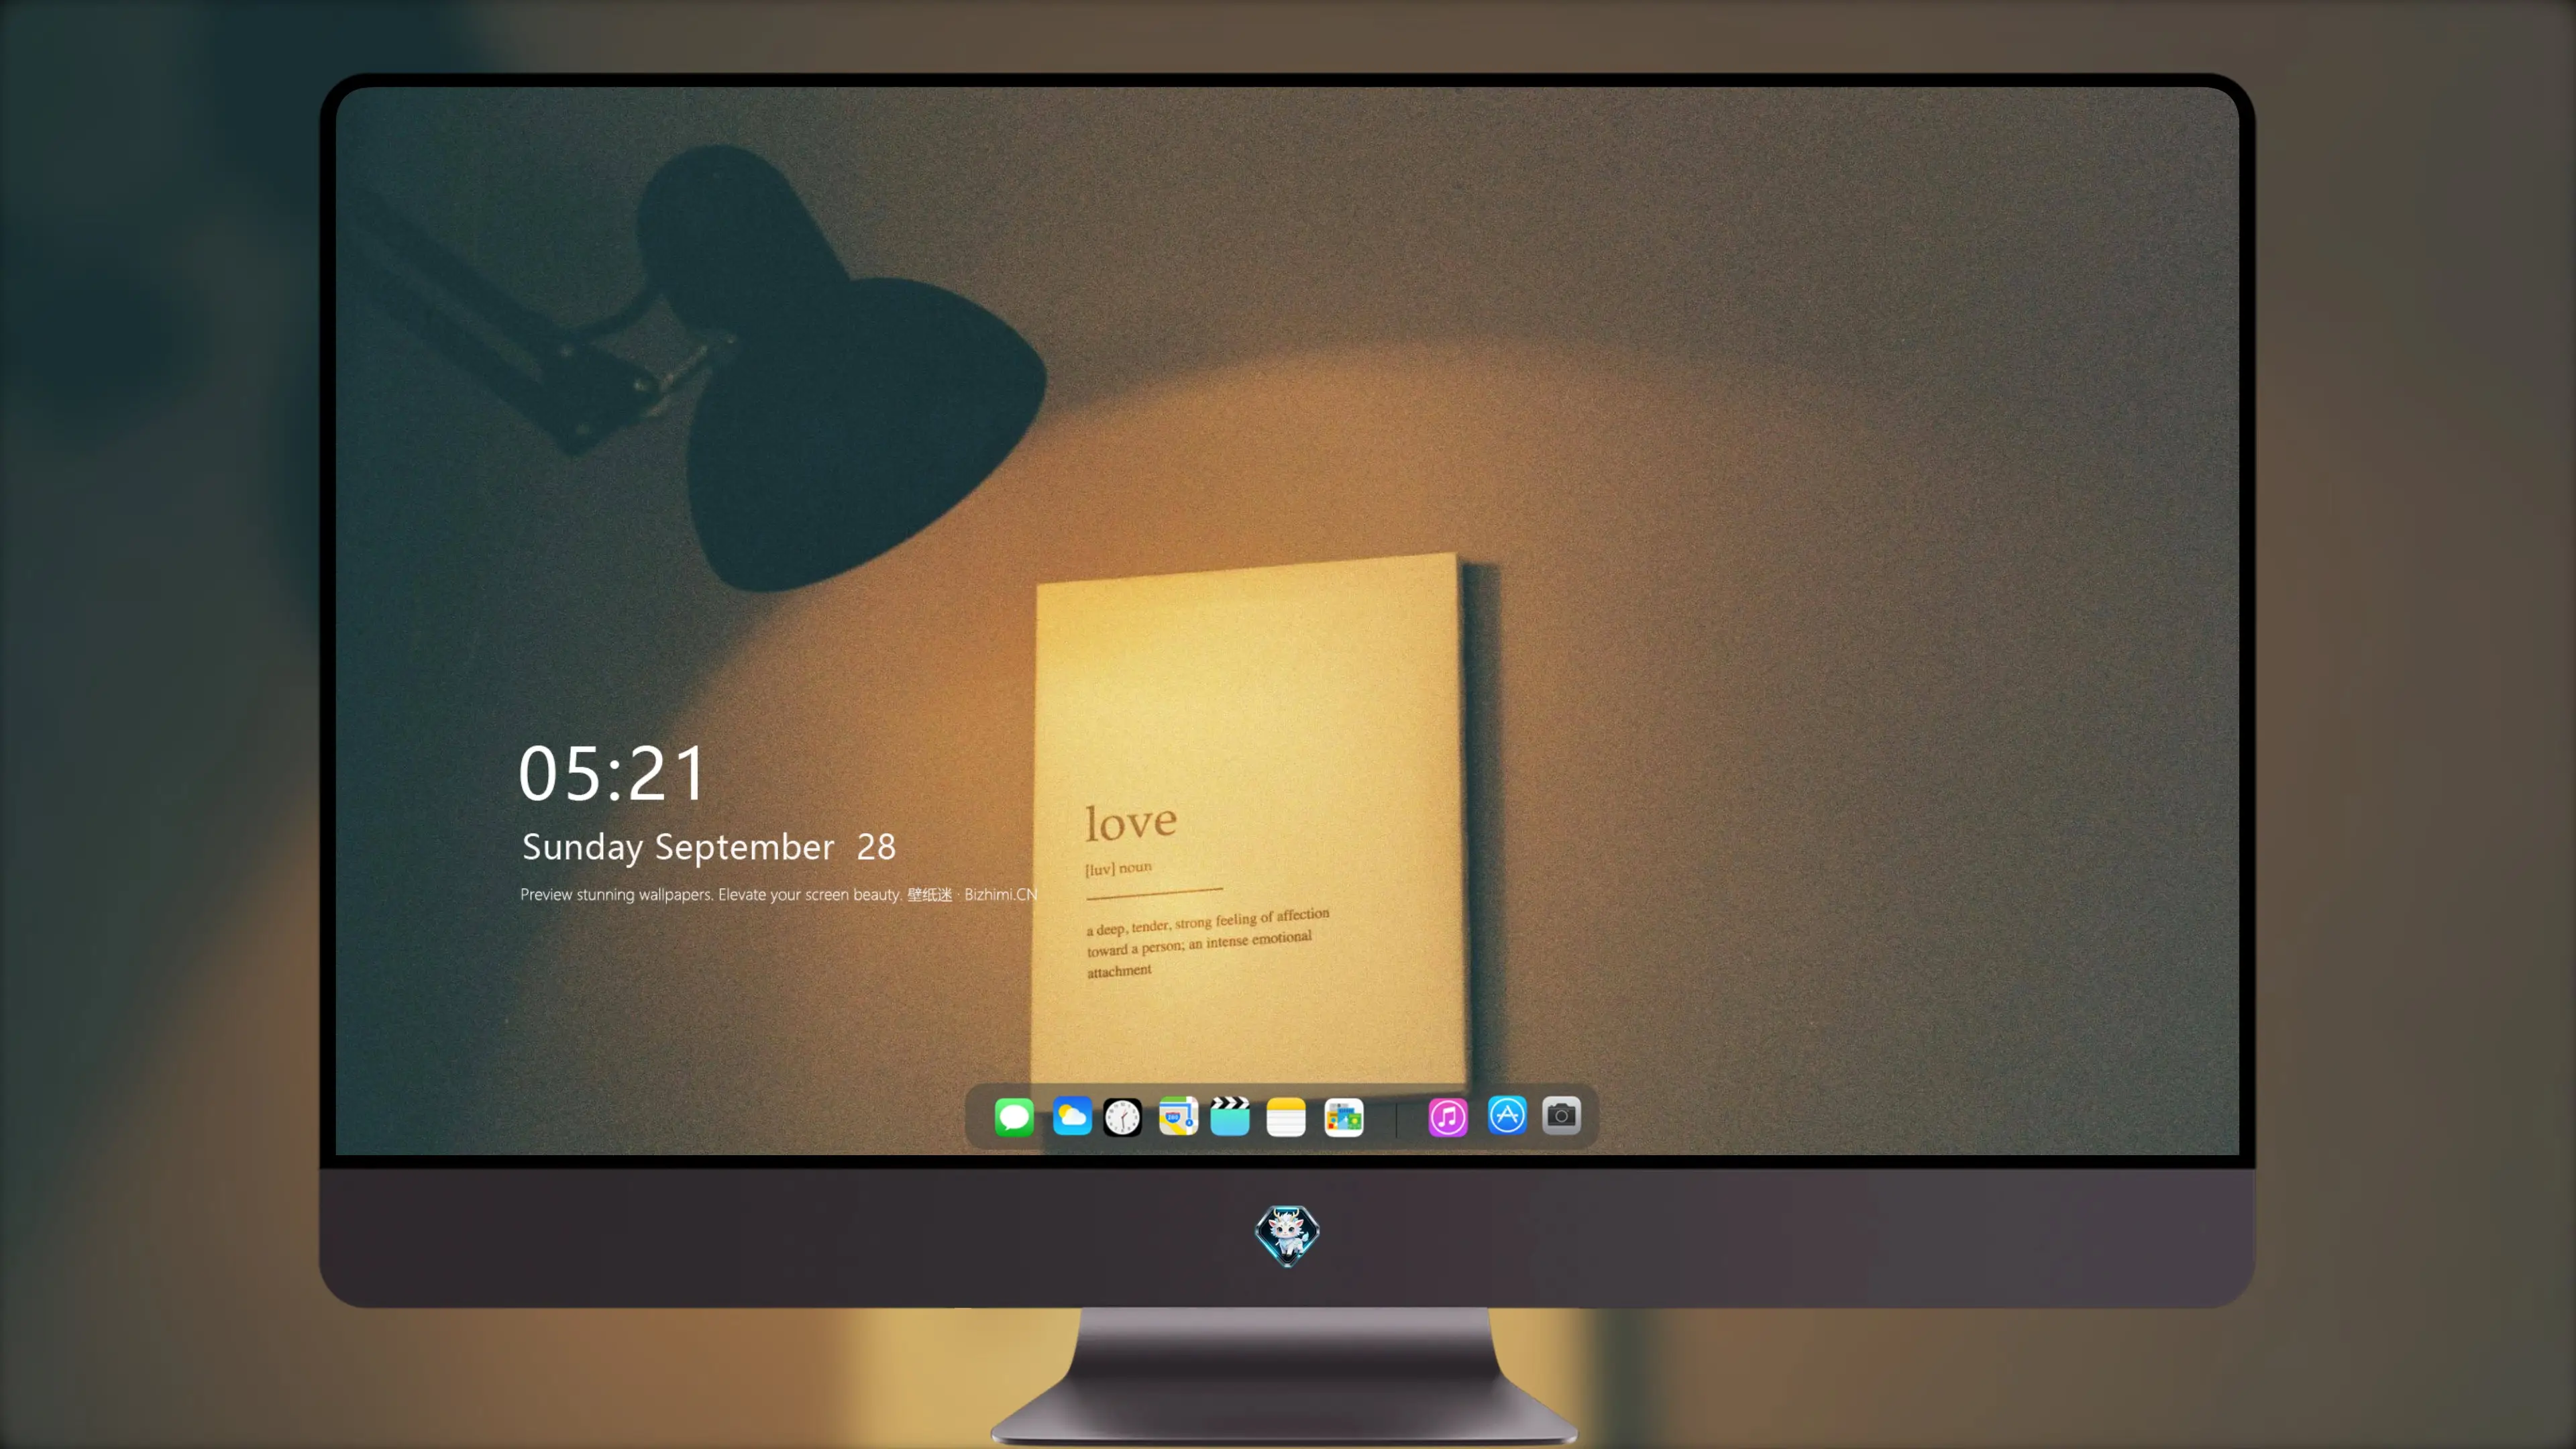2576x1449 pixels.
Task: Launch the Videos clapperboard app
Action: 1230,1116
